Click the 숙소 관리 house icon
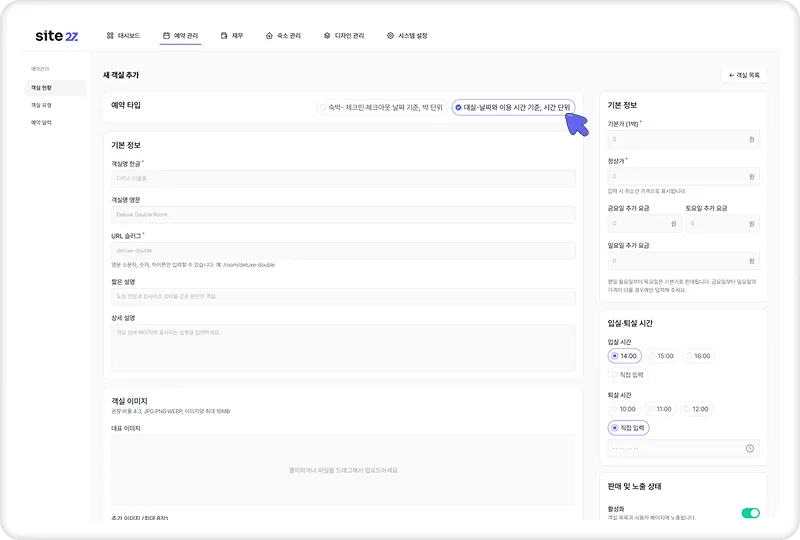 (x=269, y=36)
